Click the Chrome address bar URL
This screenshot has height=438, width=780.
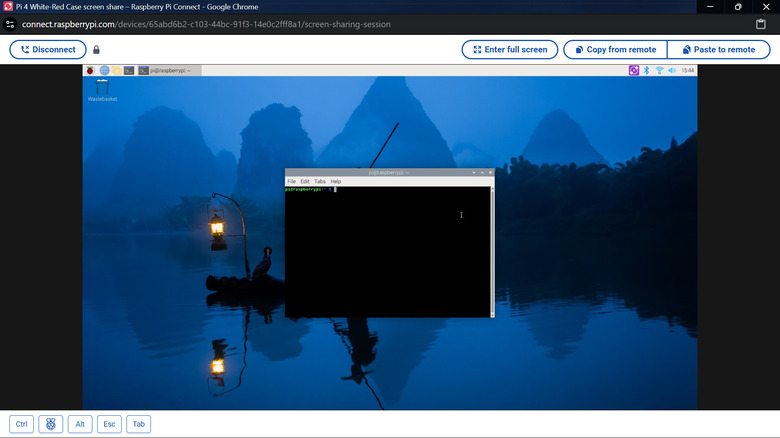(206, 24)
